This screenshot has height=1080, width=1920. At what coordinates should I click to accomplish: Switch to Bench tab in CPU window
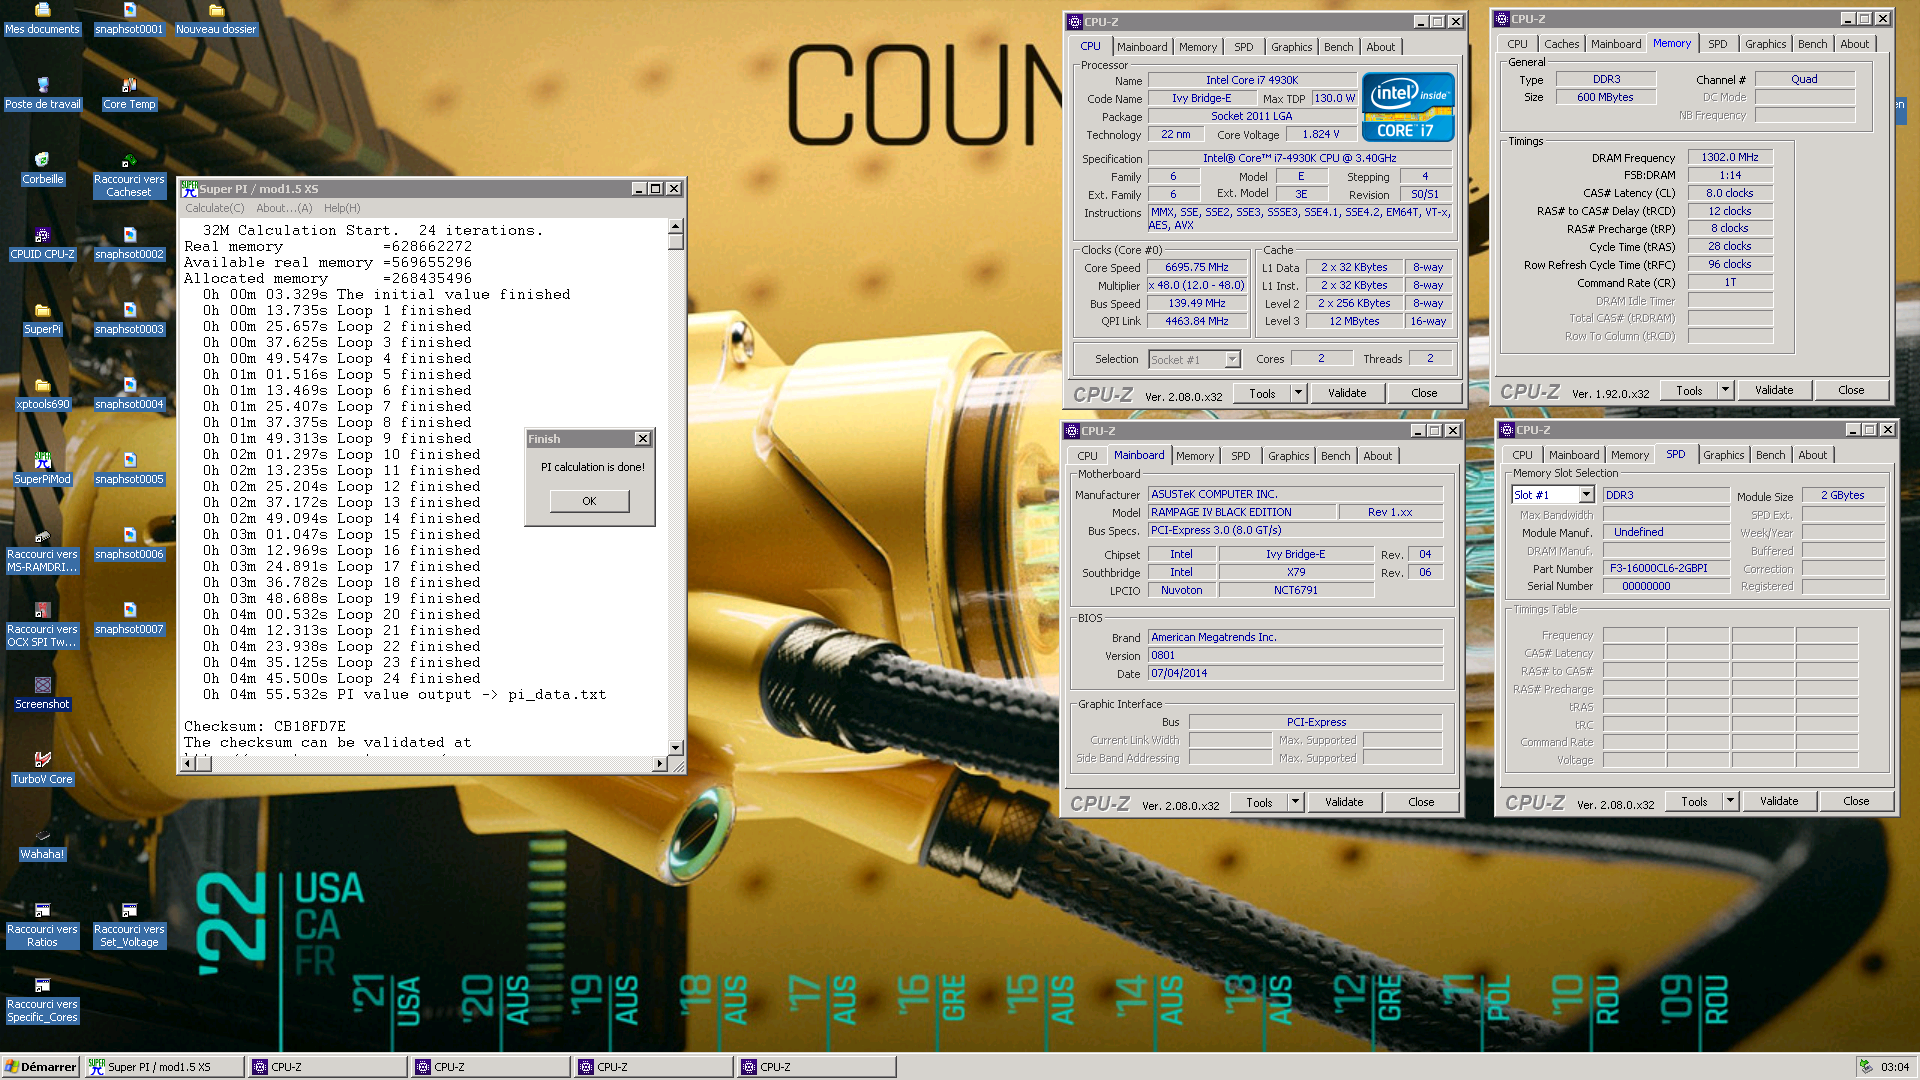tap(1338, 47)
